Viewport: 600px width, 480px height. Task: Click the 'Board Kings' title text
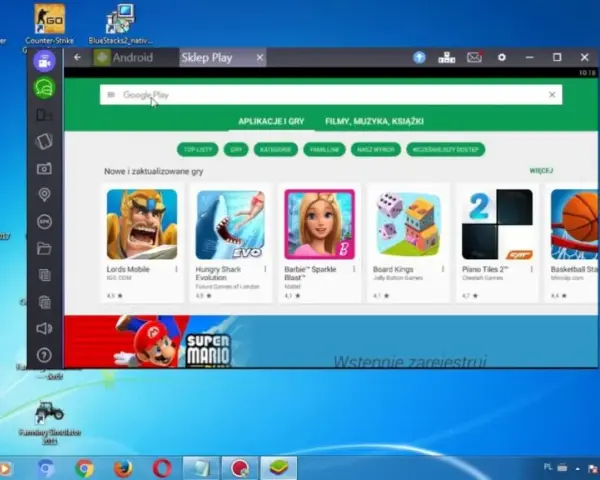pos(393,269)
